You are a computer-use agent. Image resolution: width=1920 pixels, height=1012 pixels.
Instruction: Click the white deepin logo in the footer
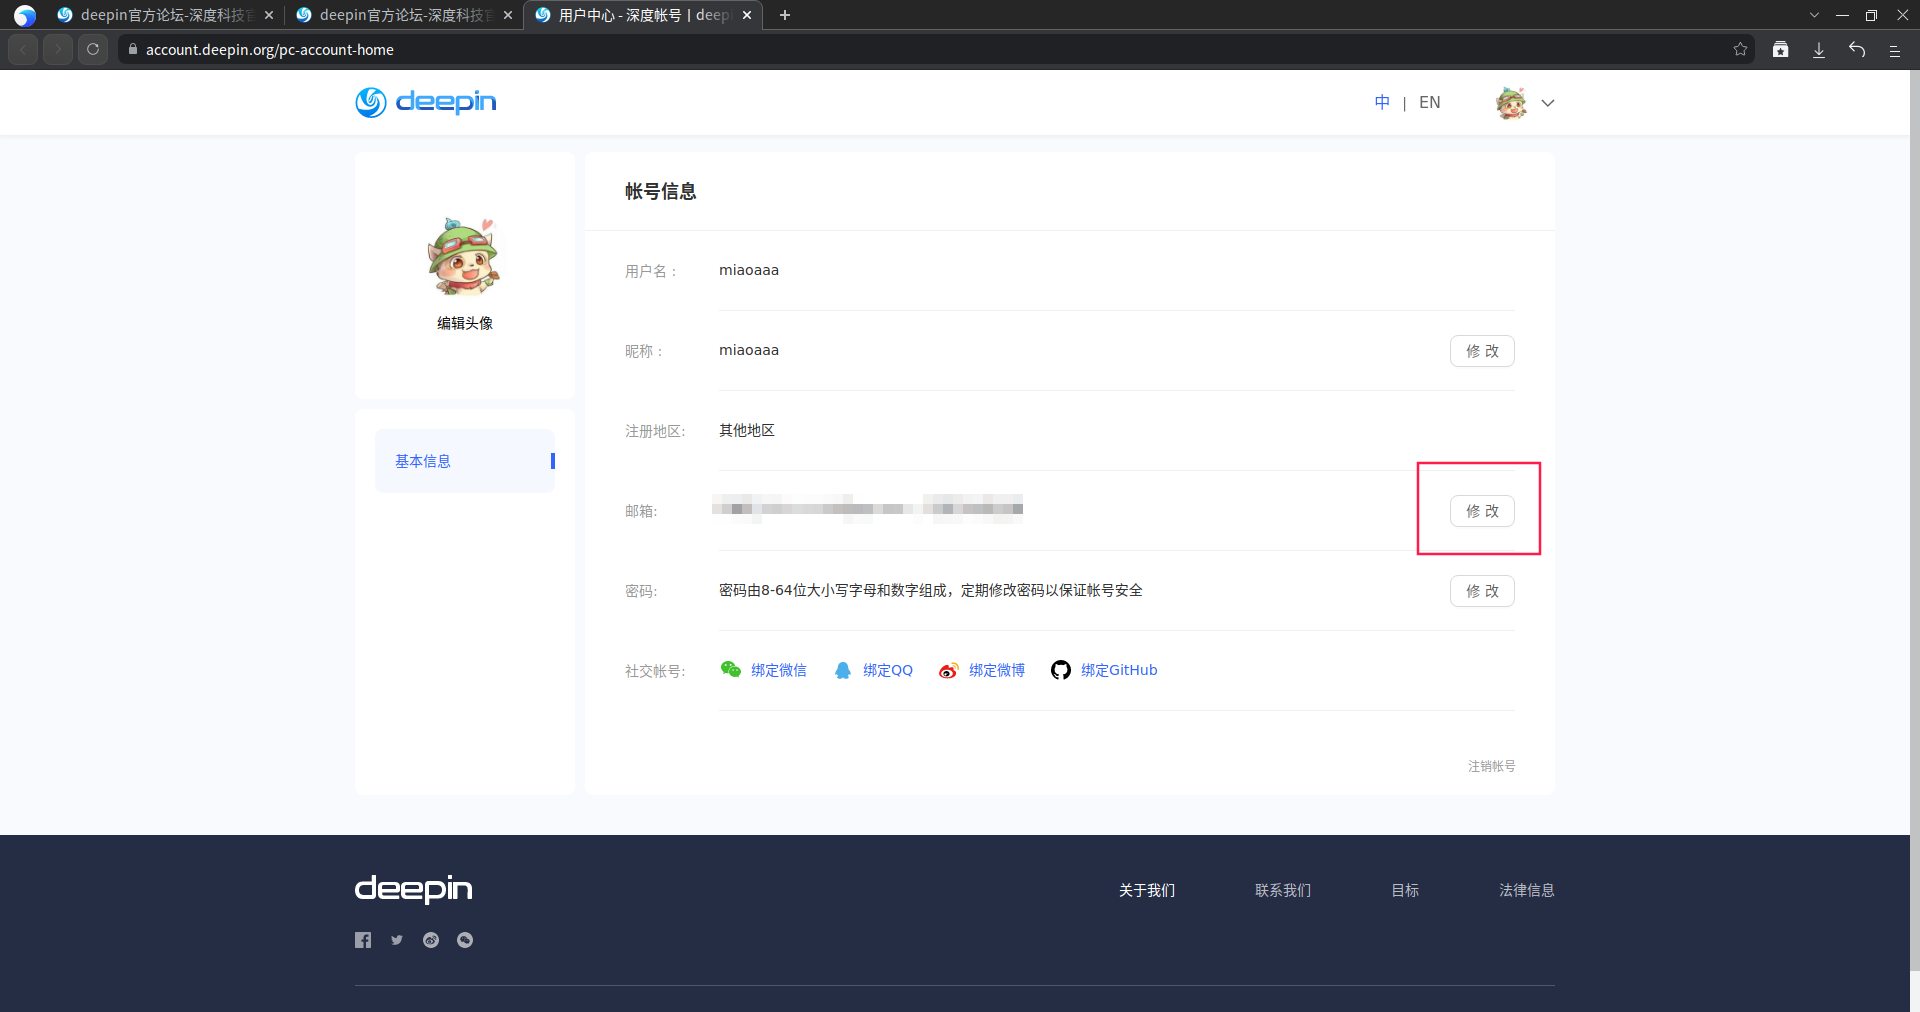pyautogui.click(x=414, y=889)
